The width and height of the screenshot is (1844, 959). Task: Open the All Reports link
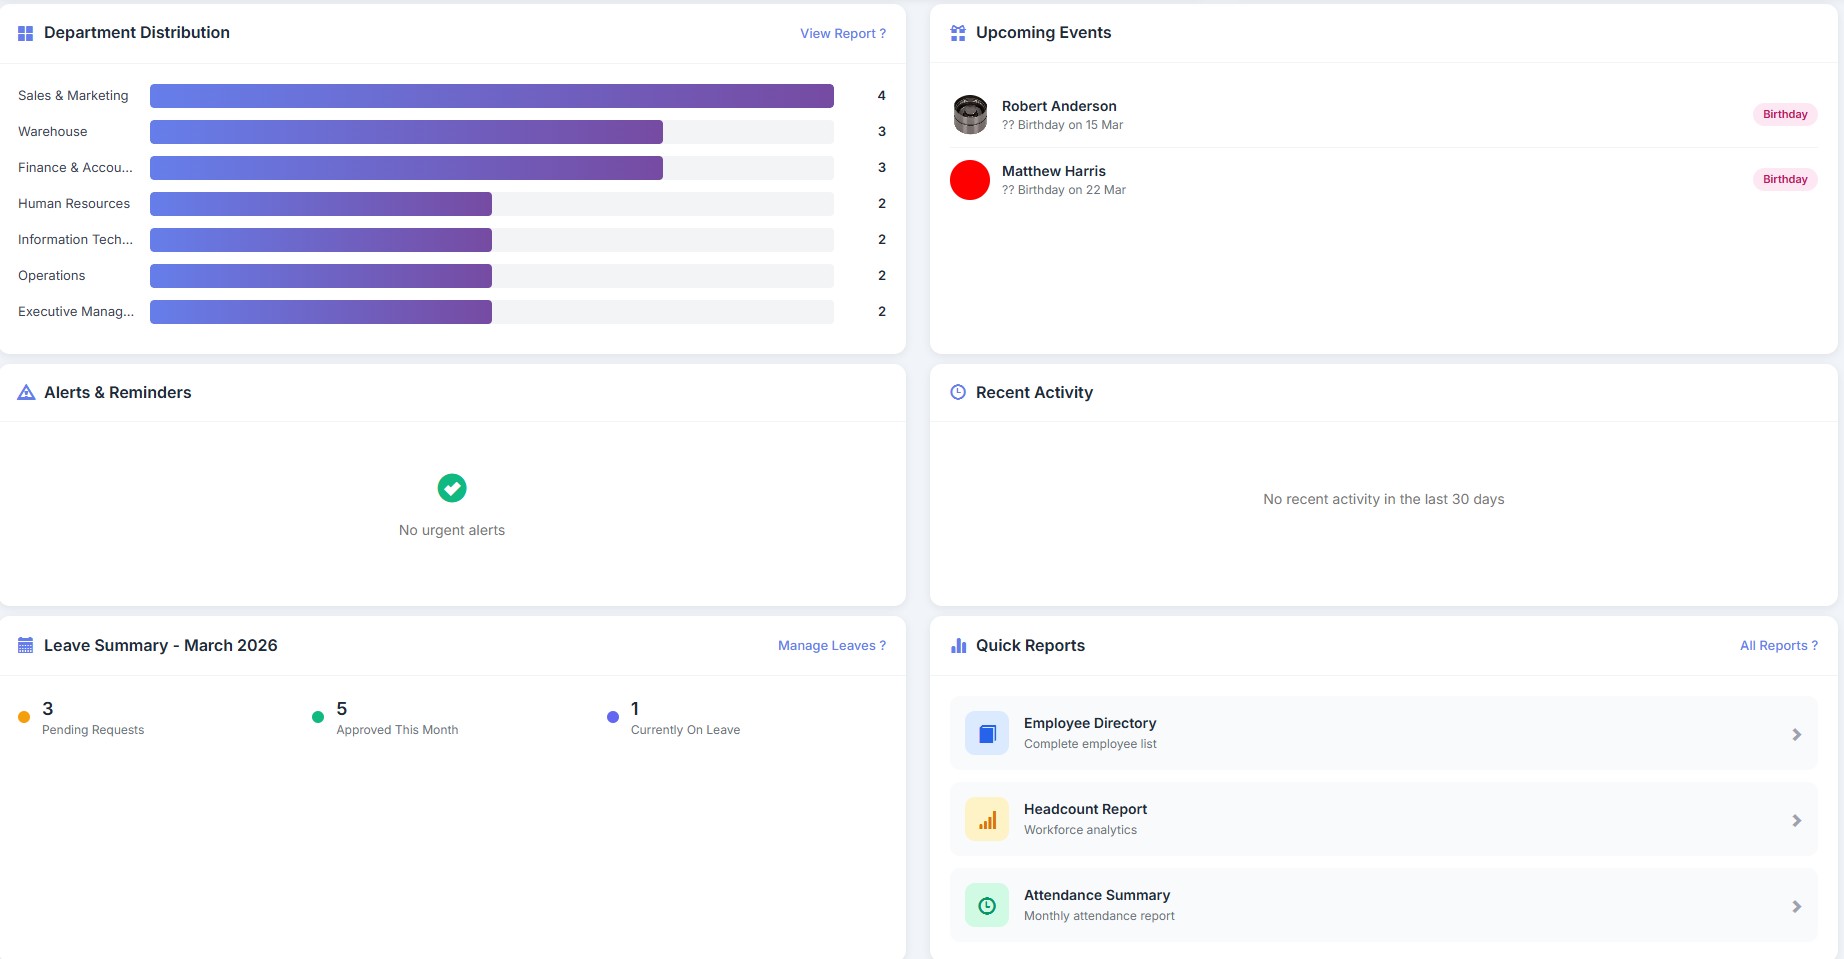pyautogui.click(x=1778, y=645)
